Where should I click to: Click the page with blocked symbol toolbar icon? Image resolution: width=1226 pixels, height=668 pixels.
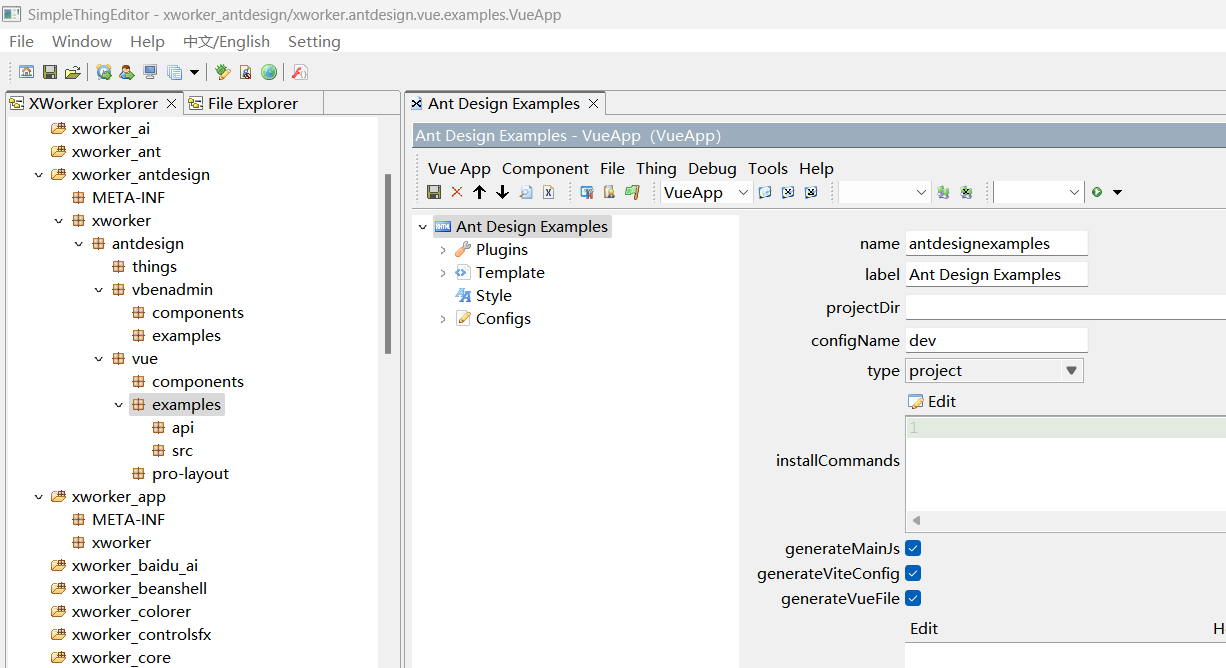245,72
